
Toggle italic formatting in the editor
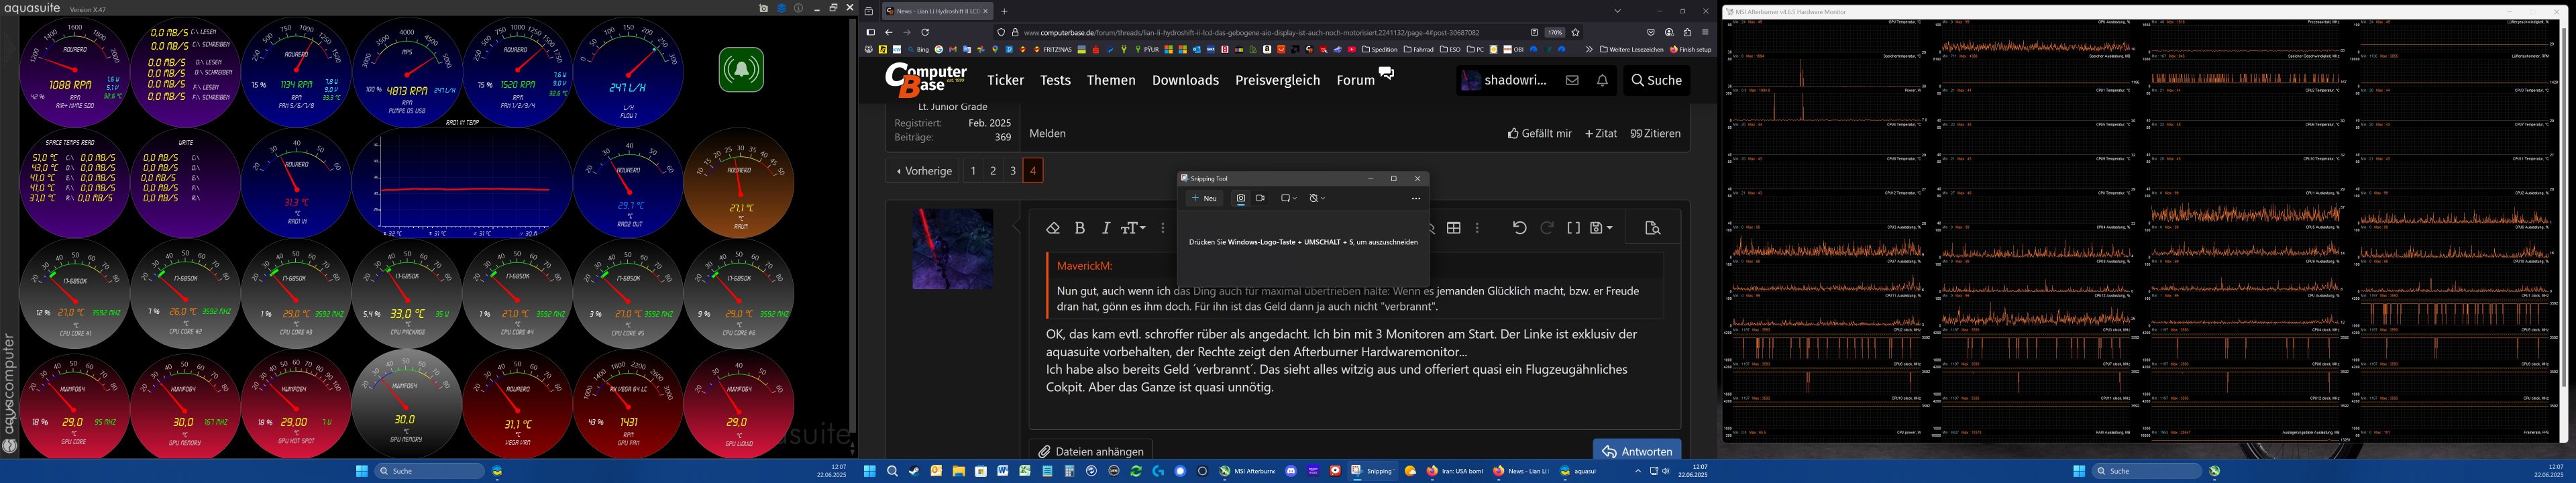point(1106,228)
